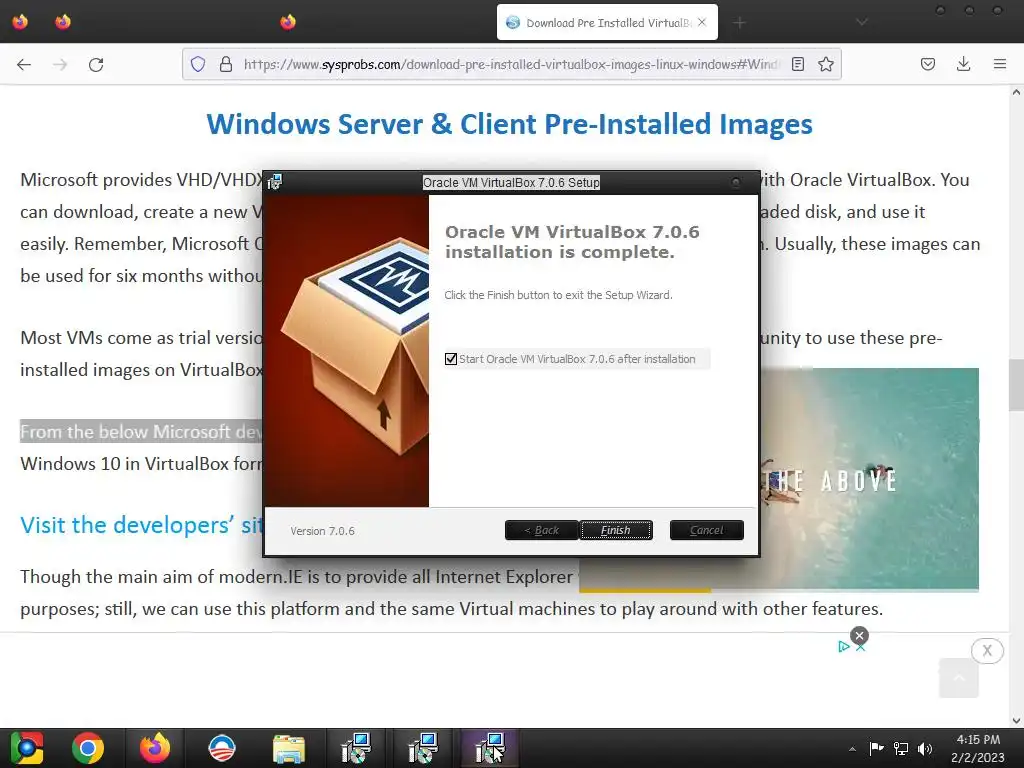Open a new tab with plus button

(x=739, y=23)
